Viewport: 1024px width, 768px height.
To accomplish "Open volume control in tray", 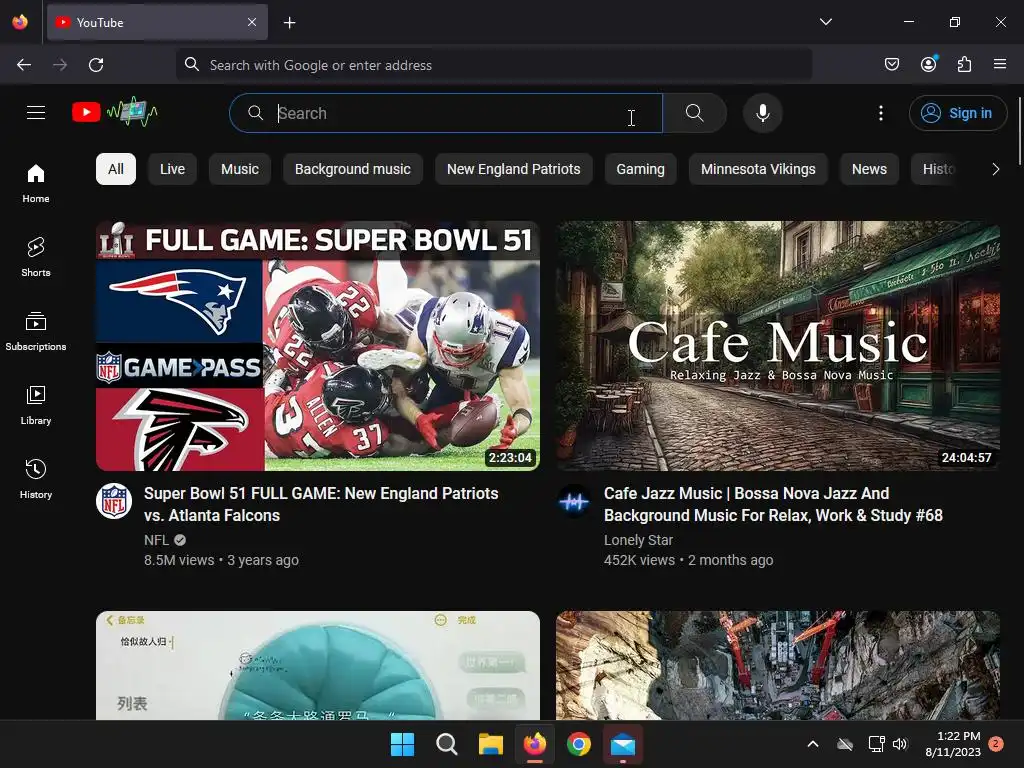I will (900, 744).
